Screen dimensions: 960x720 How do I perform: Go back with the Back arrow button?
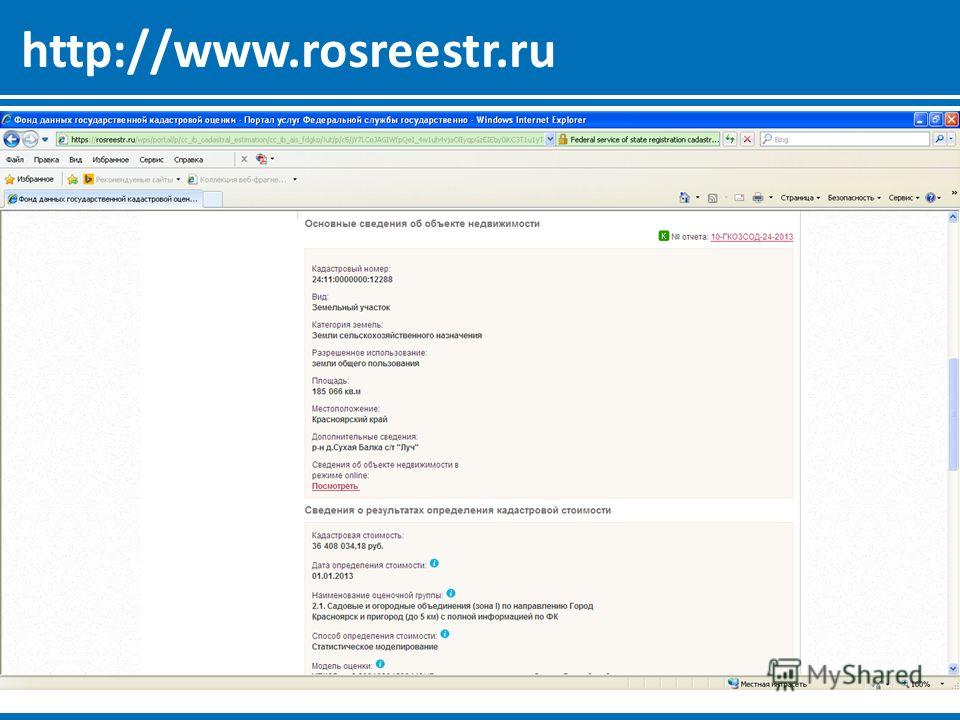pos(11,140)
